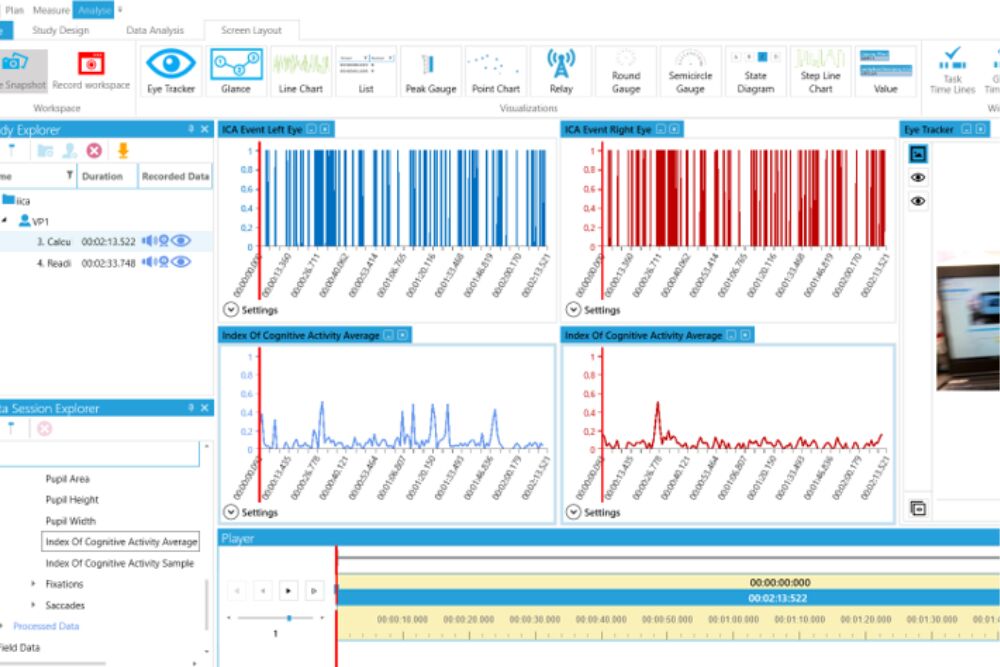Screen dimensions: 1000x667
Task: Pick the Semicircle Gauge visualization
Action: point(690,66)
